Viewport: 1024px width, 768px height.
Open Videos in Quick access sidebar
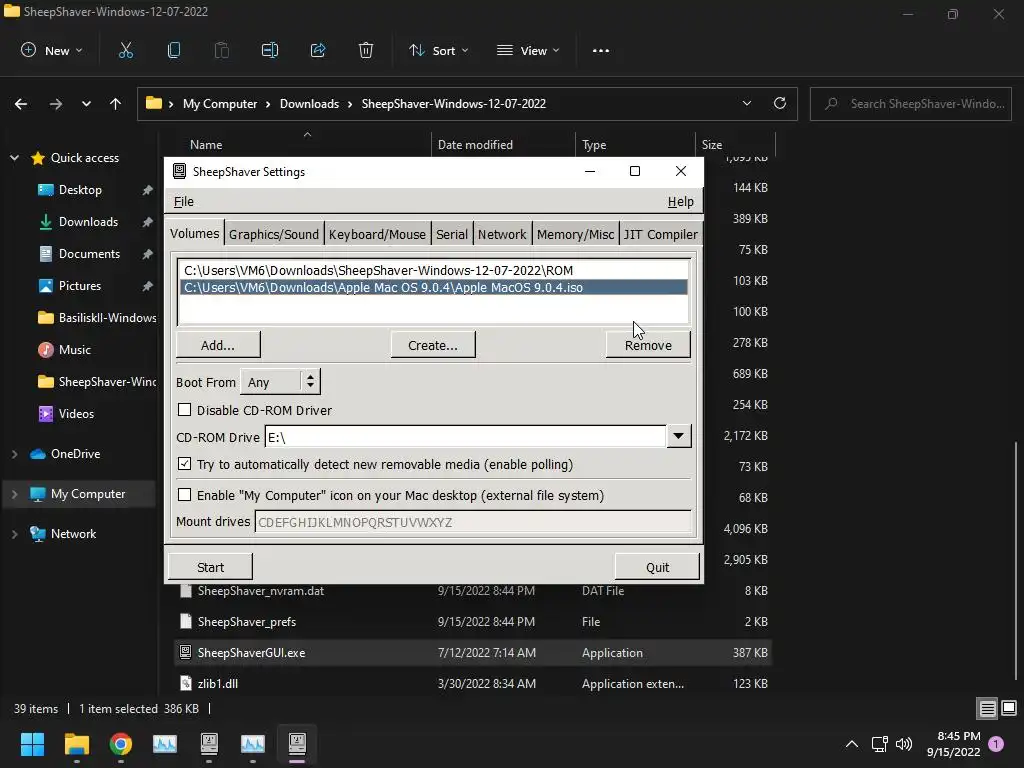click(76, 414)
